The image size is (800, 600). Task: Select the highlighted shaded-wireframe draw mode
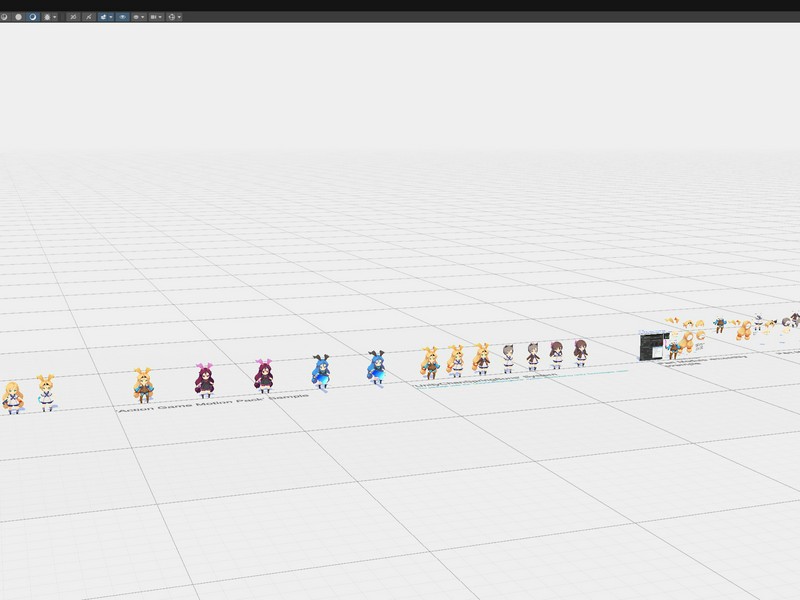pyautogui.click(x=33, y=17)
